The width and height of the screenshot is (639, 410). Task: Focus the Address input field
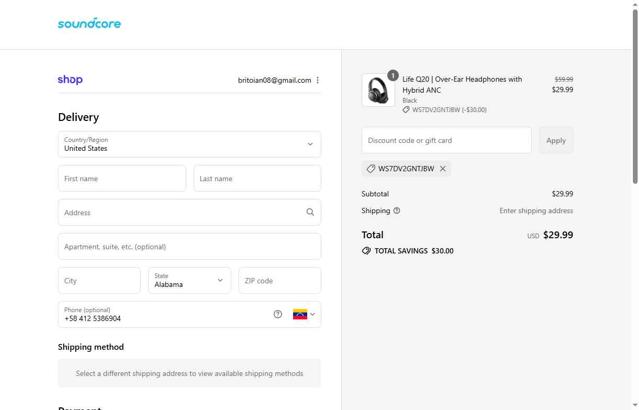pyautogui.click(x=189, y=212)
